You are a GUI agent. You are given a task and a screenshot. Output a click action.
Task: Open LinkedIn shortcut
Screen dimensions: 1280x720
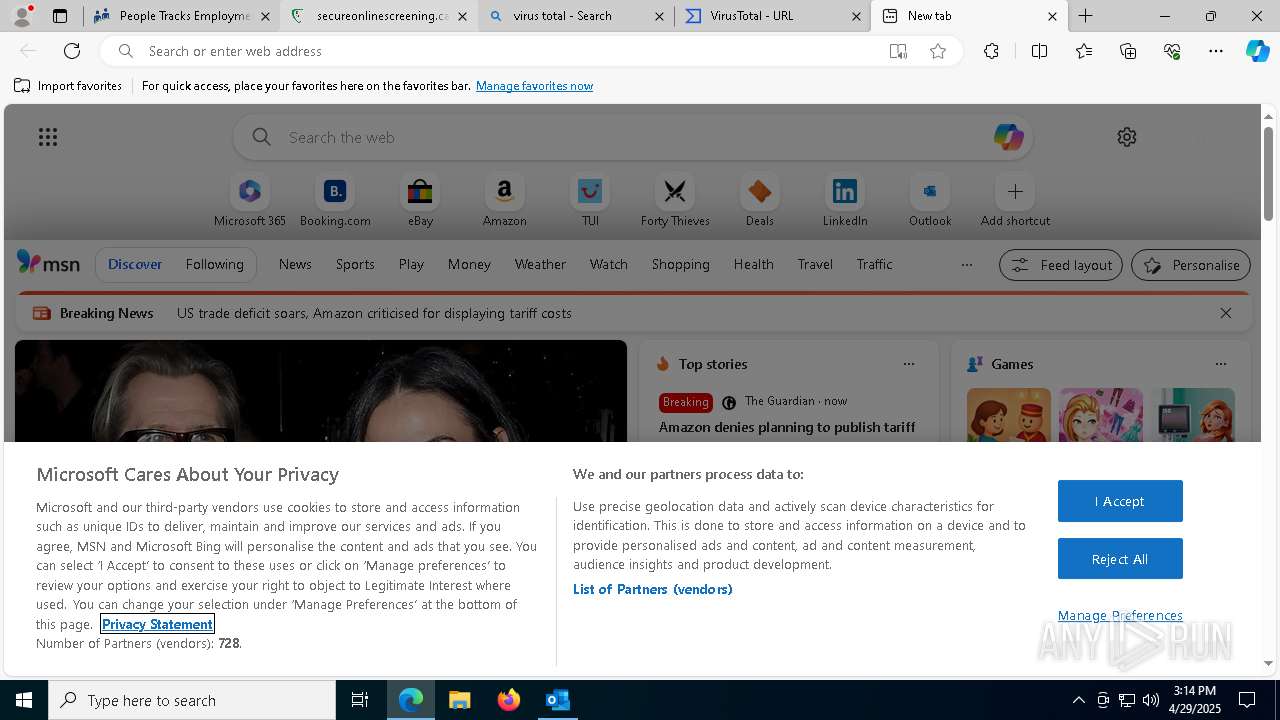click(x=845, y=201)
